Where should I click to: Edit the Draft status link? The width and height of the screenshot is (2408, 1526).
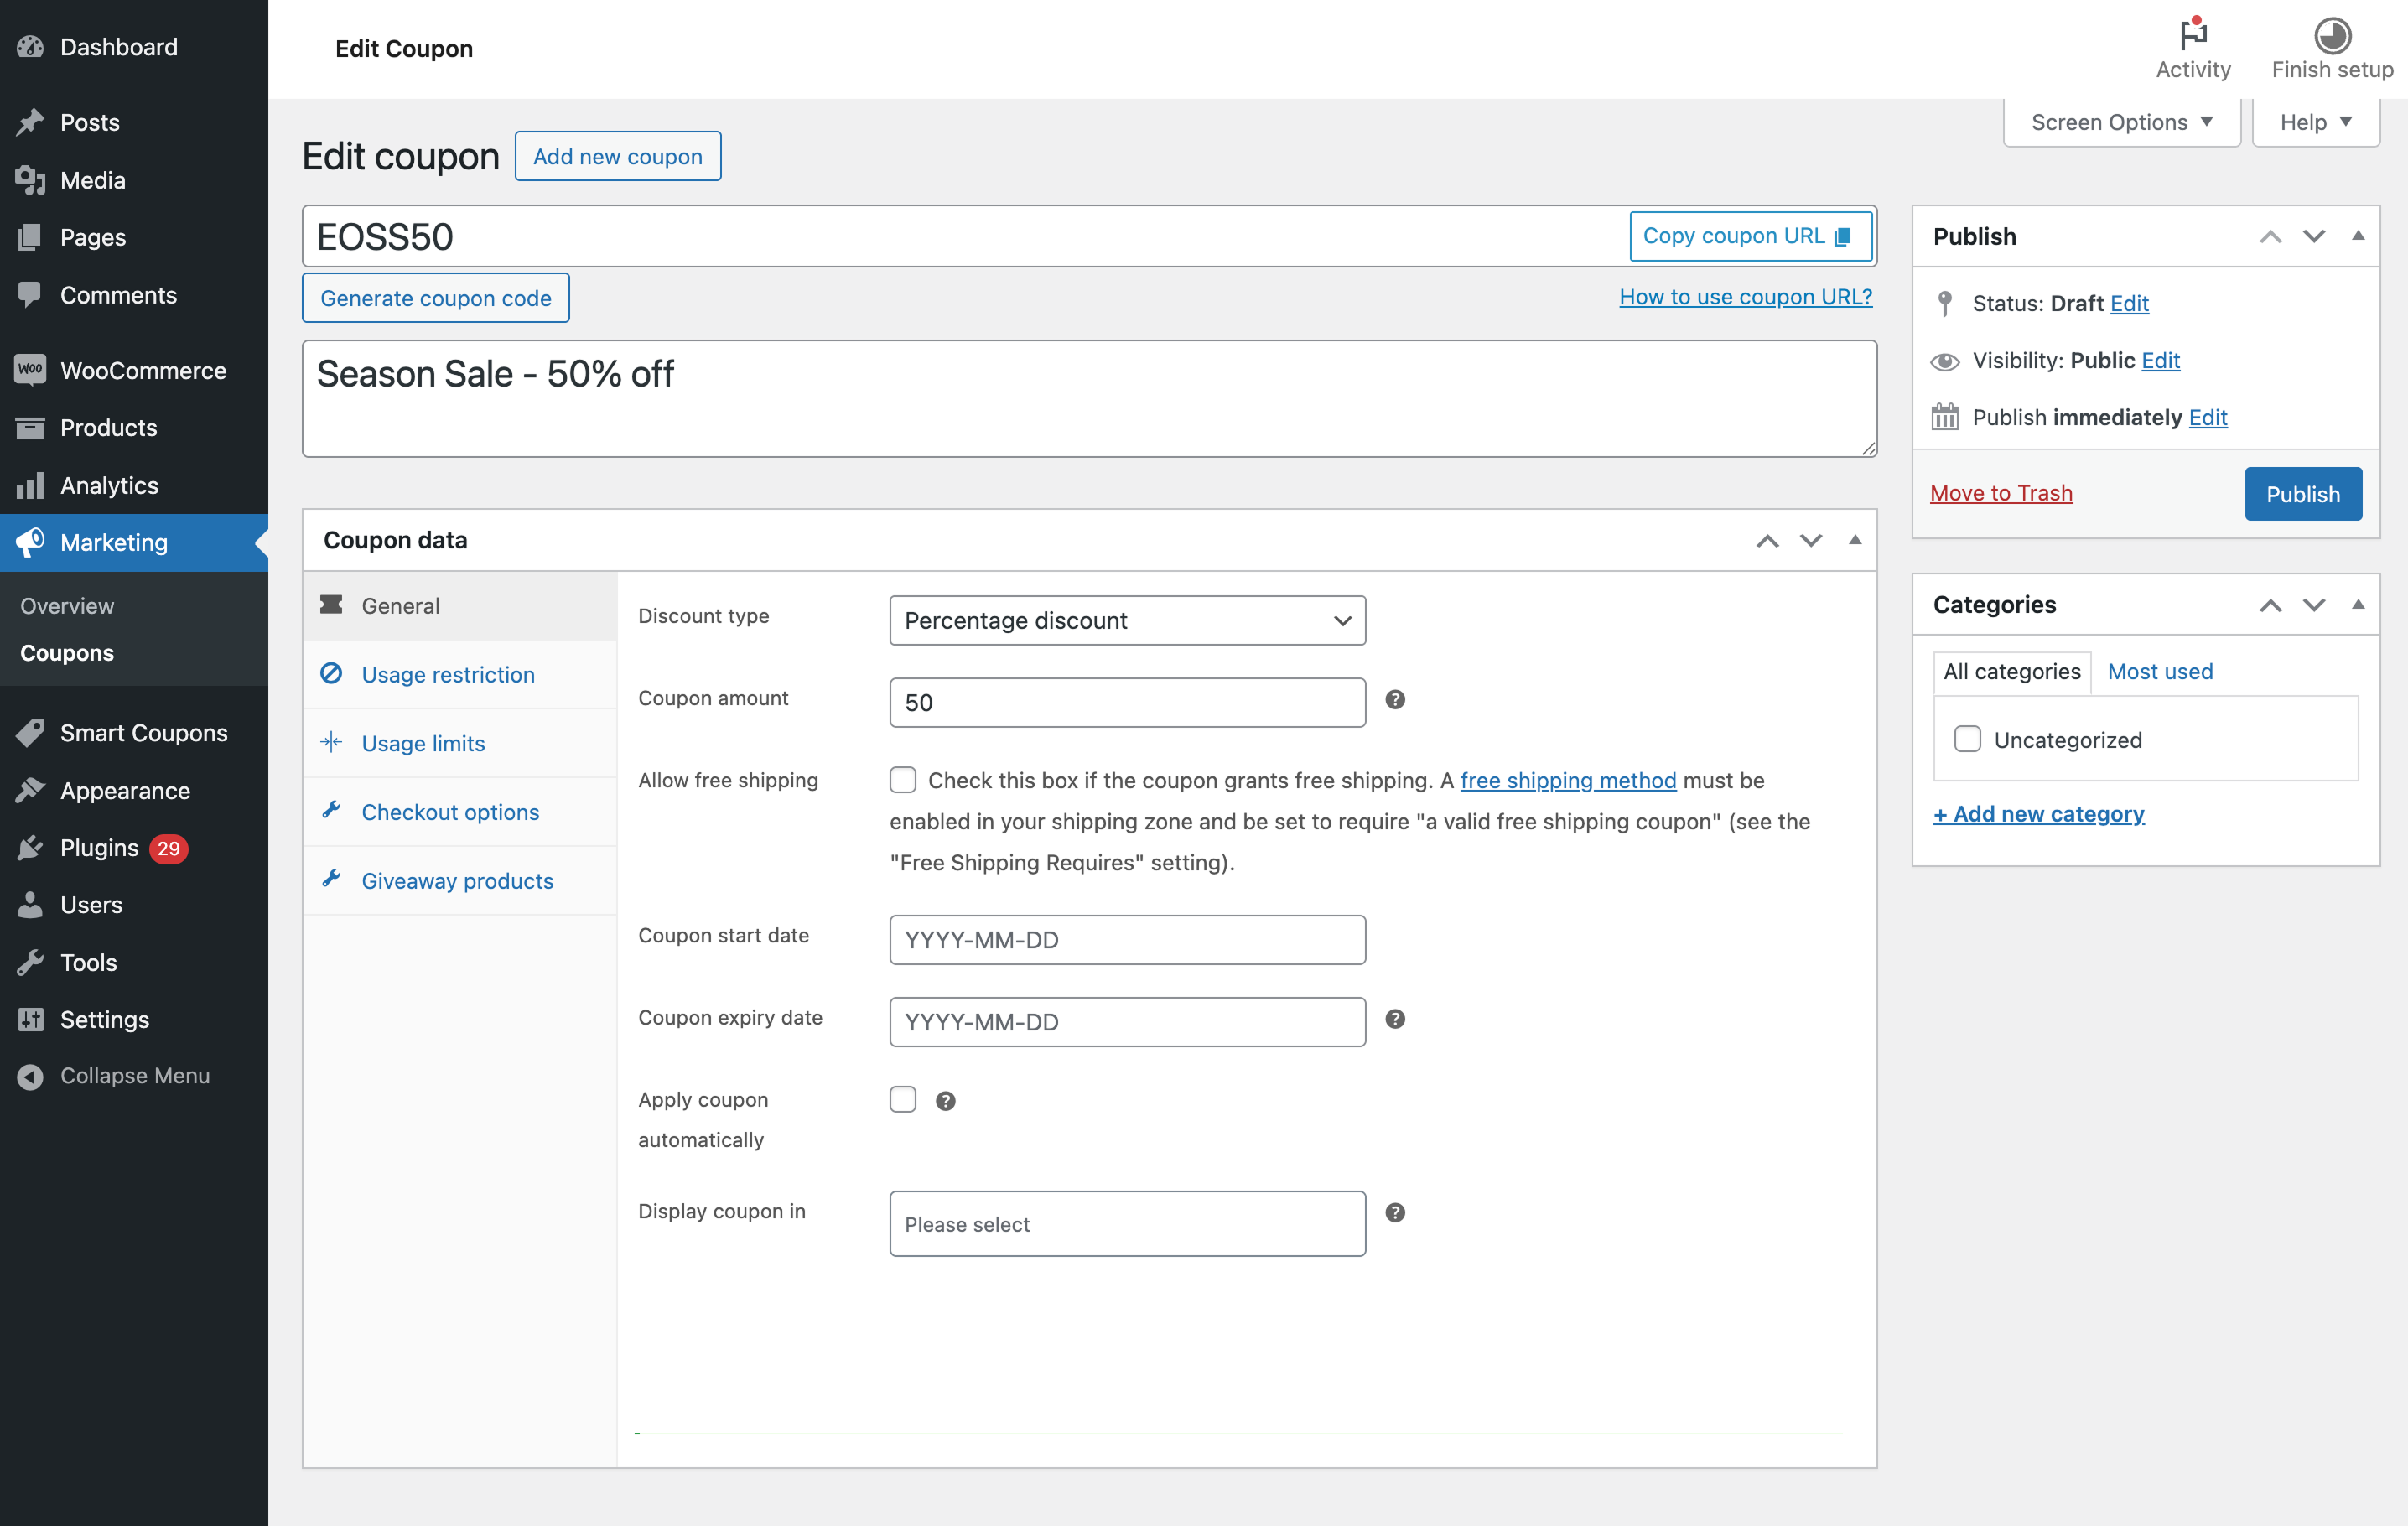tap(2129, 303)
